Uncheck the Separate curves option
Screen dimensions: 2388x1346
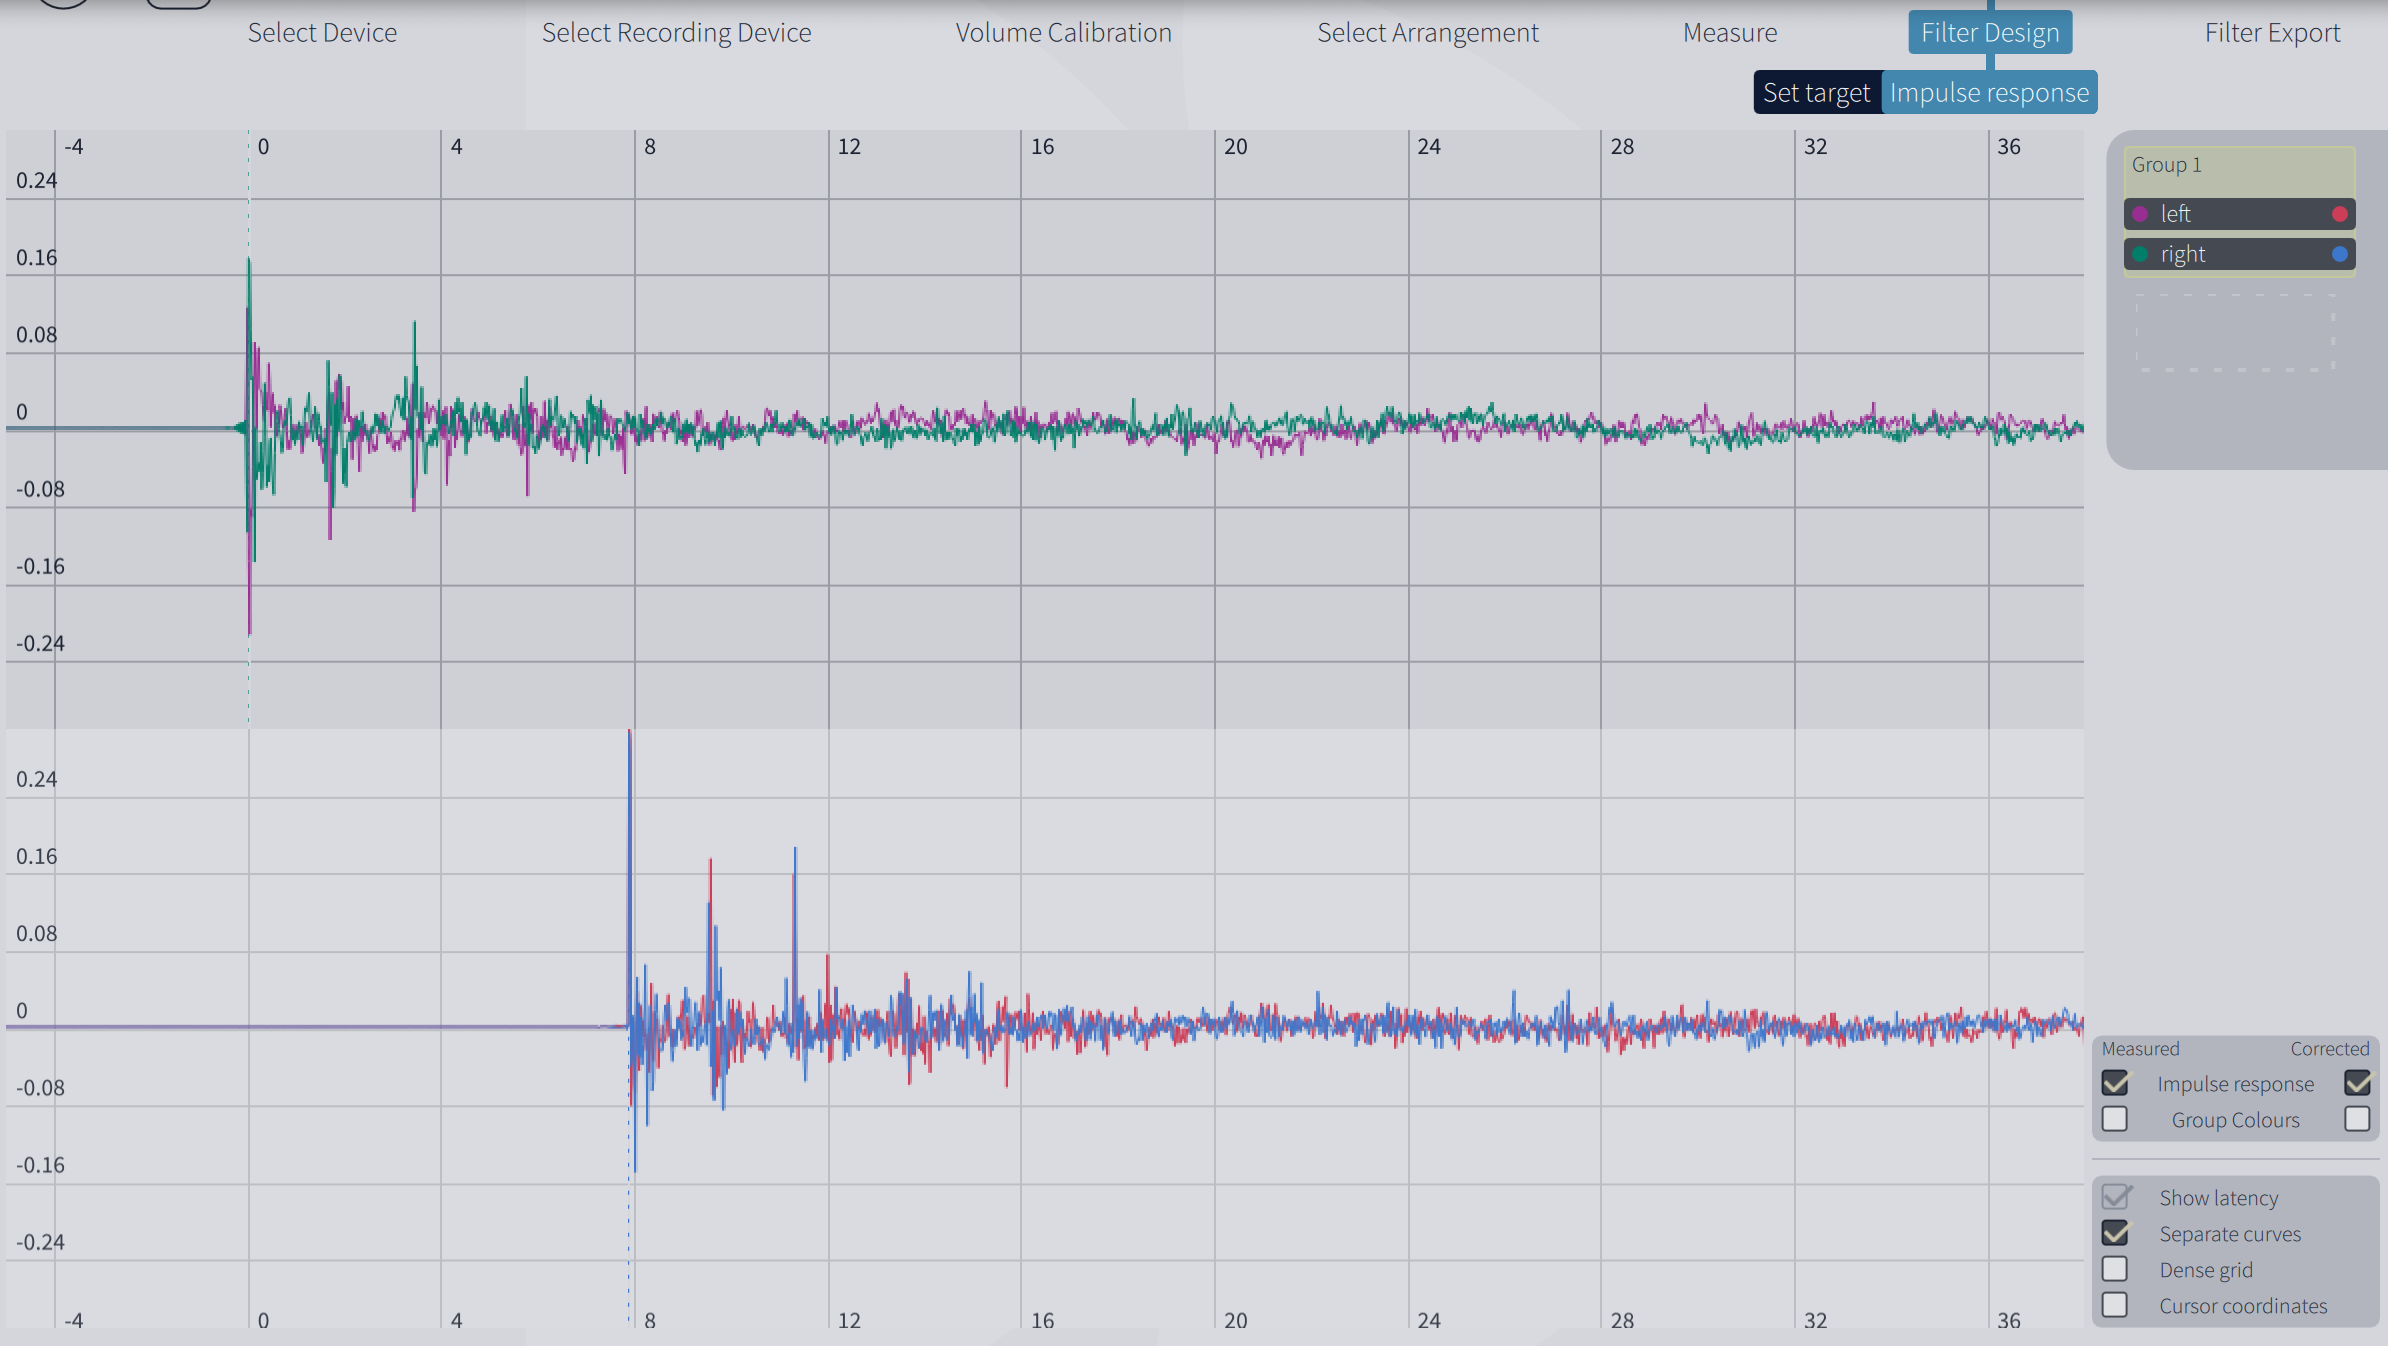(2115, 1233)
